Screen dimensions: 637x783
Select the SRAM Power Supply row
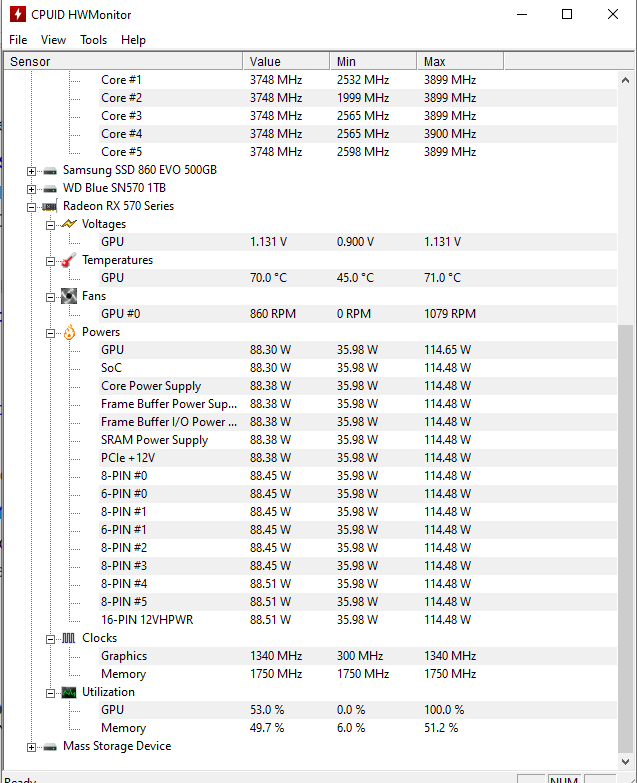coord(358,440)
